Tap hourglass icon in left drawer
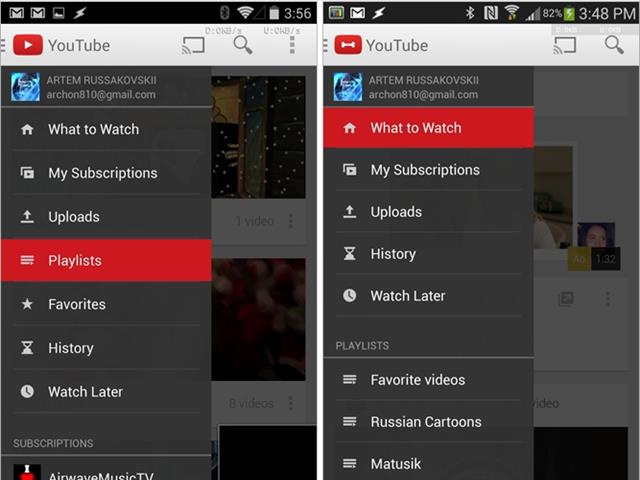The height and width of the screenshot is (480, 640). pos(27,347)
